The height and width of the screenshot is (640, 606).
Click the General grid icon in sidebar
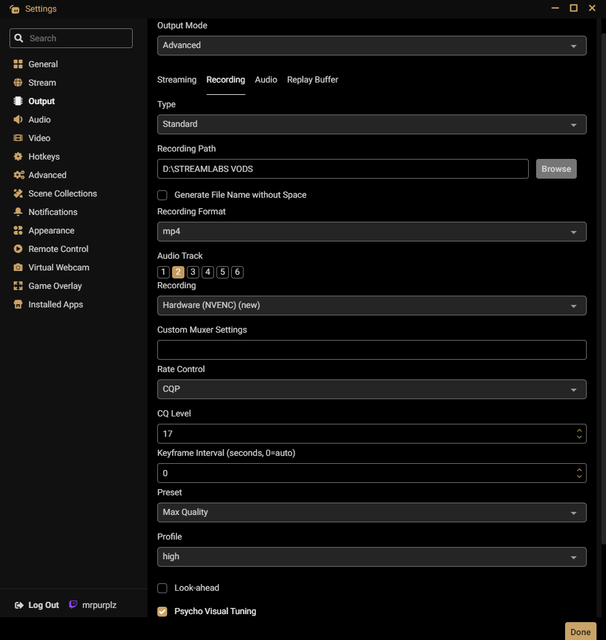[x=18, y=64]
